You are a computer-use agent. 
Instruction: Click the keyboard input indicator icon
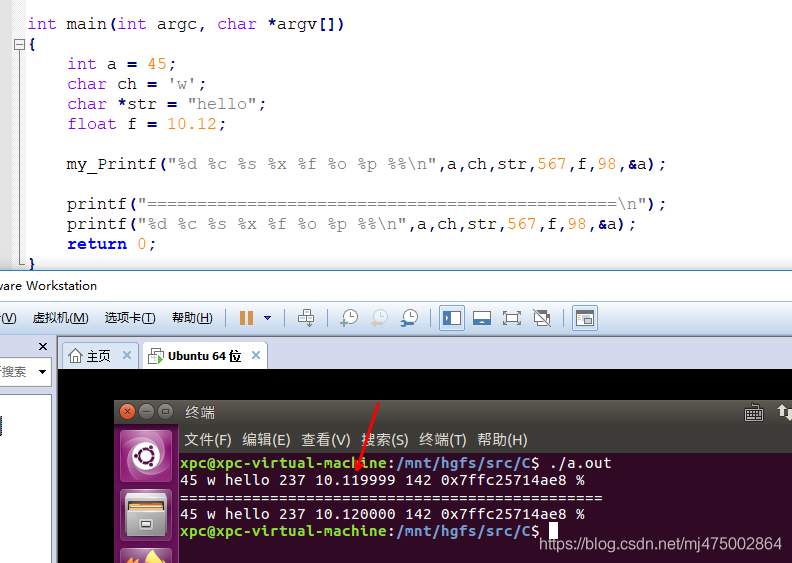click(x=754, y=413)
